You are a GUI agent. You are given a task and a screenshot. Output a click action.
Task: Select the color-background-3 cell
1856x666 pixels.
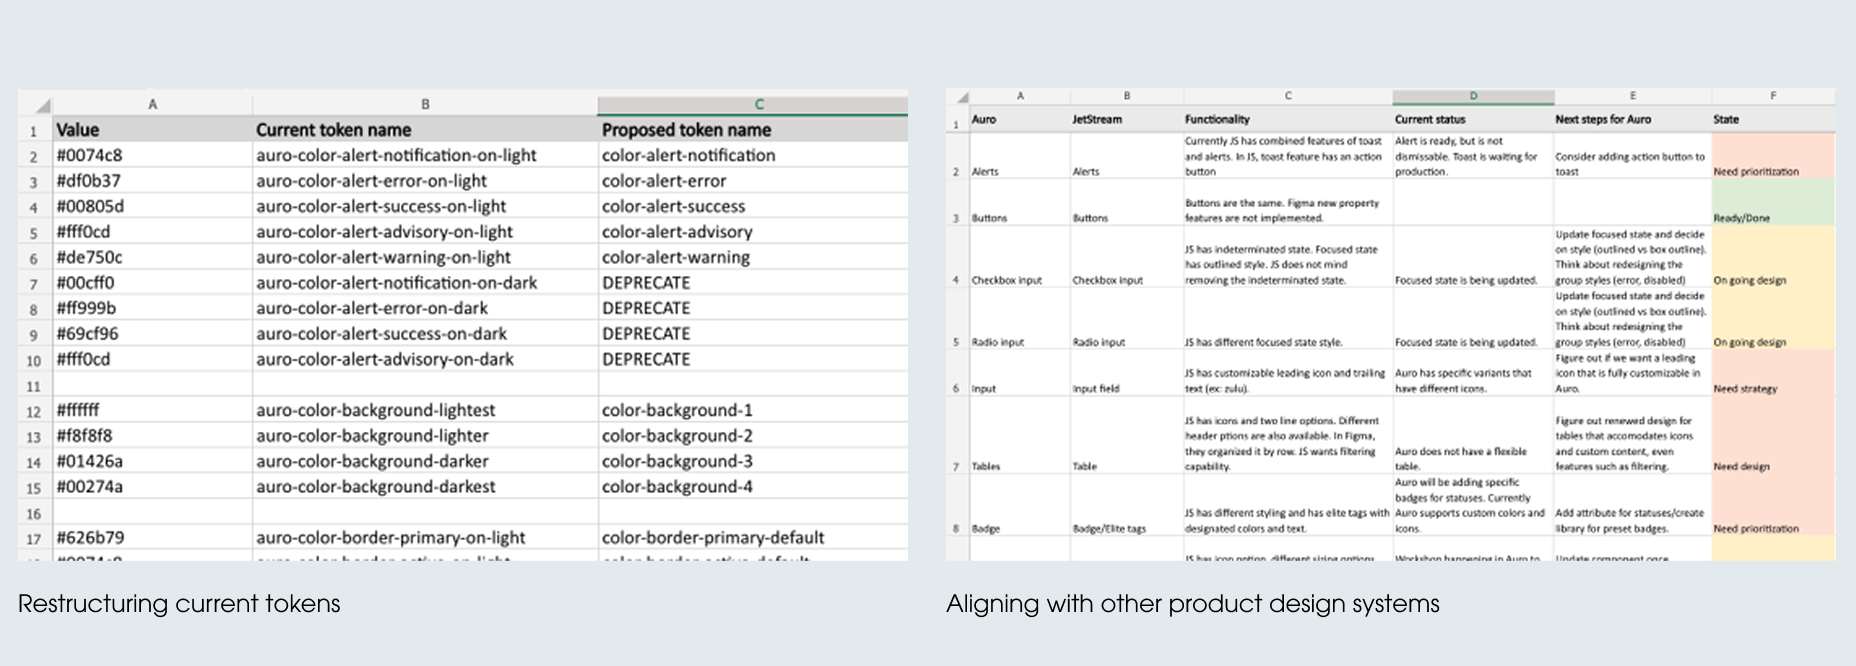(752, 461)
